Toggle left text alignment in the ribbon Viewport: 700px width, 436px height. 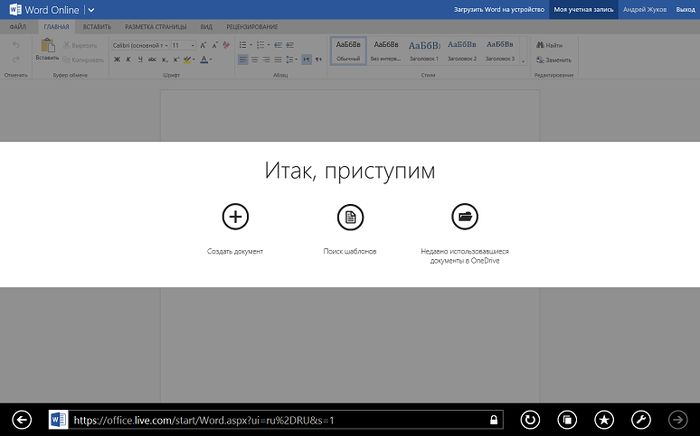tap(243, 60)
